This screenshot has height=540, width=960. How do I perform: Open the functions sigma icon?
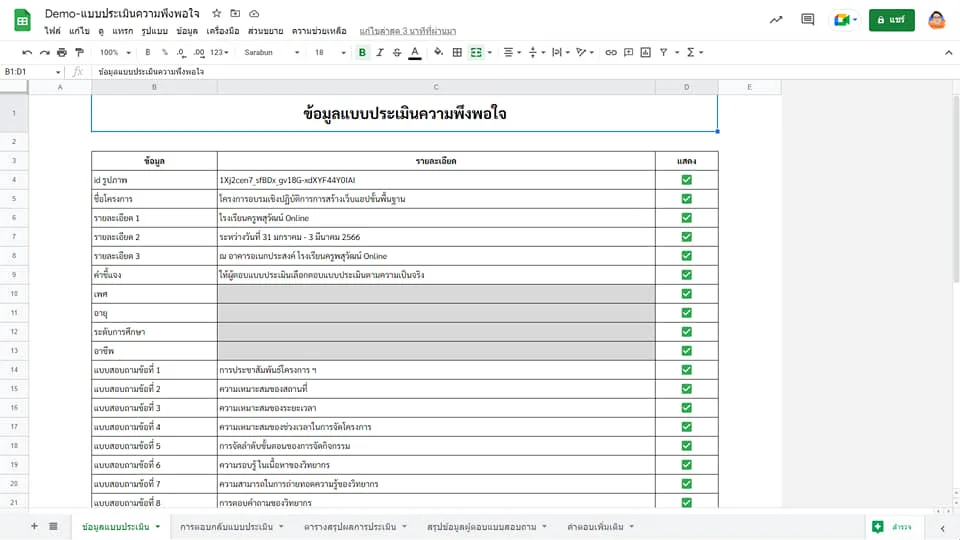coord(691,53)
